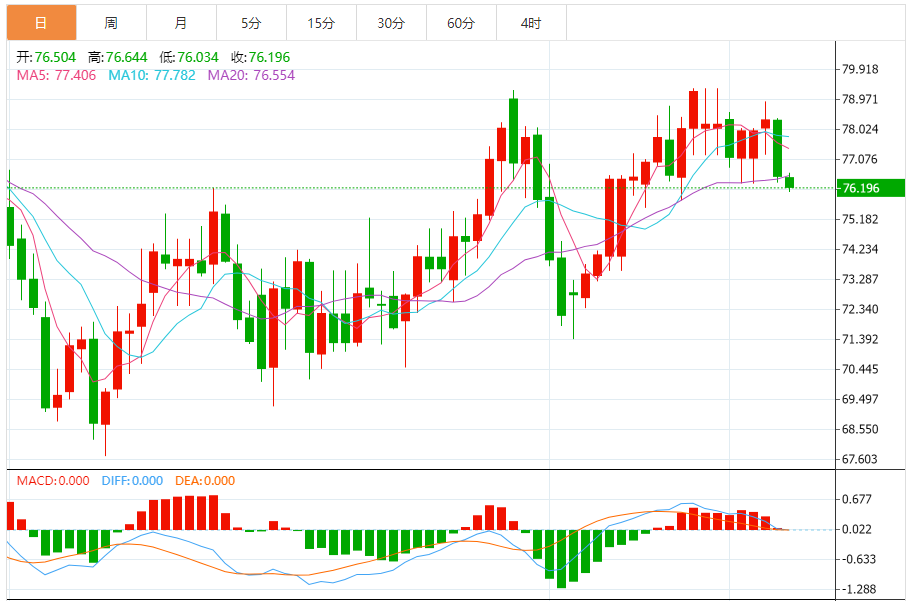Click the 74.234 price axis label
The image size is (913, 601).
click(860, 249)
